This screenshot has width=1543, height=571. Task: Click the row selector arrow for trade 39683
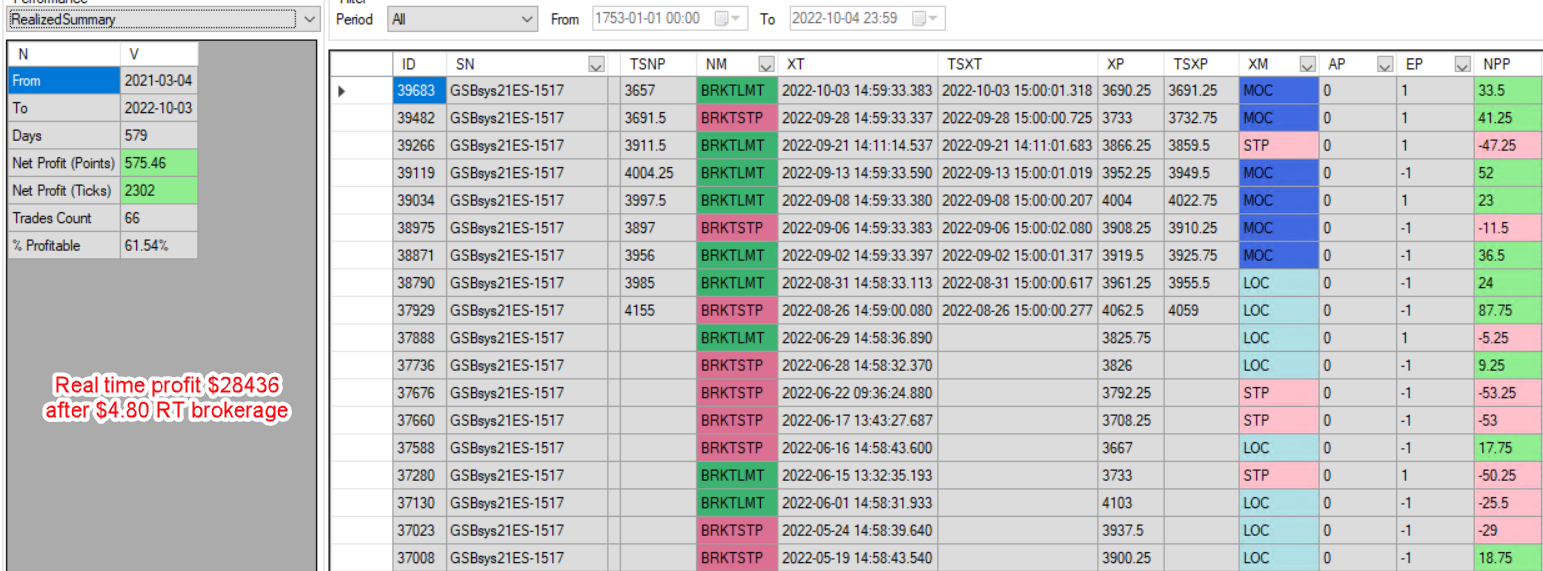point(342,91)
